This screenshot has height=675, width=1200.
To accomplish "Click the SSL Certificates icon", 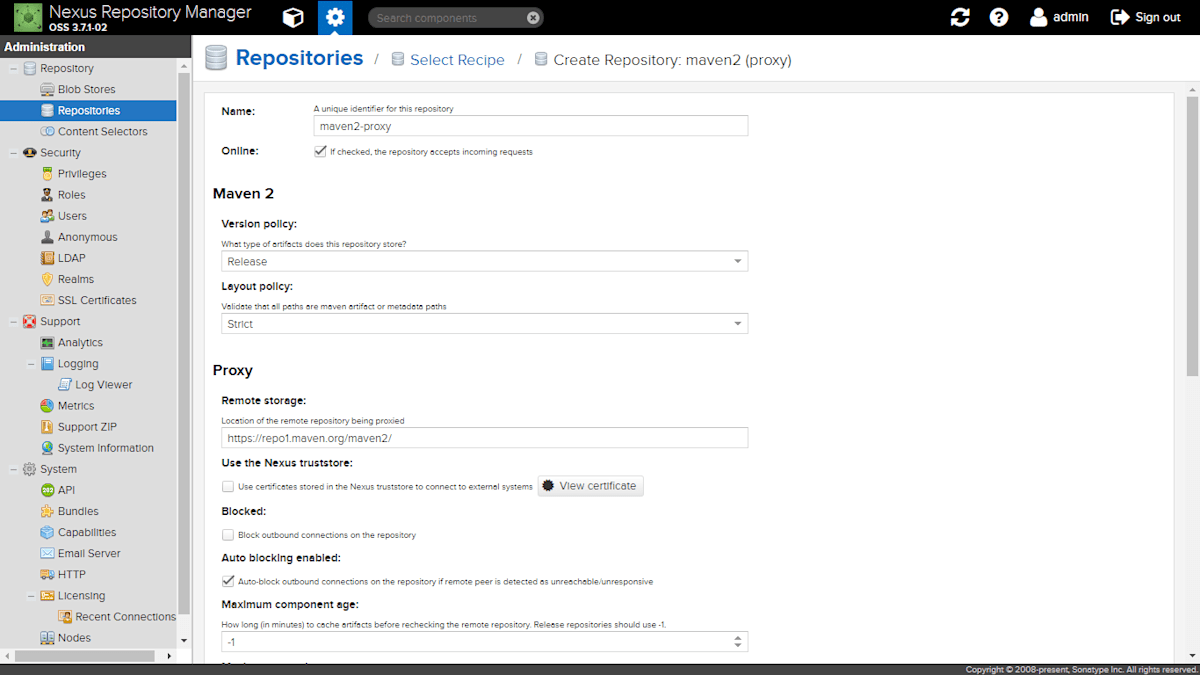I will pos(47,300).
